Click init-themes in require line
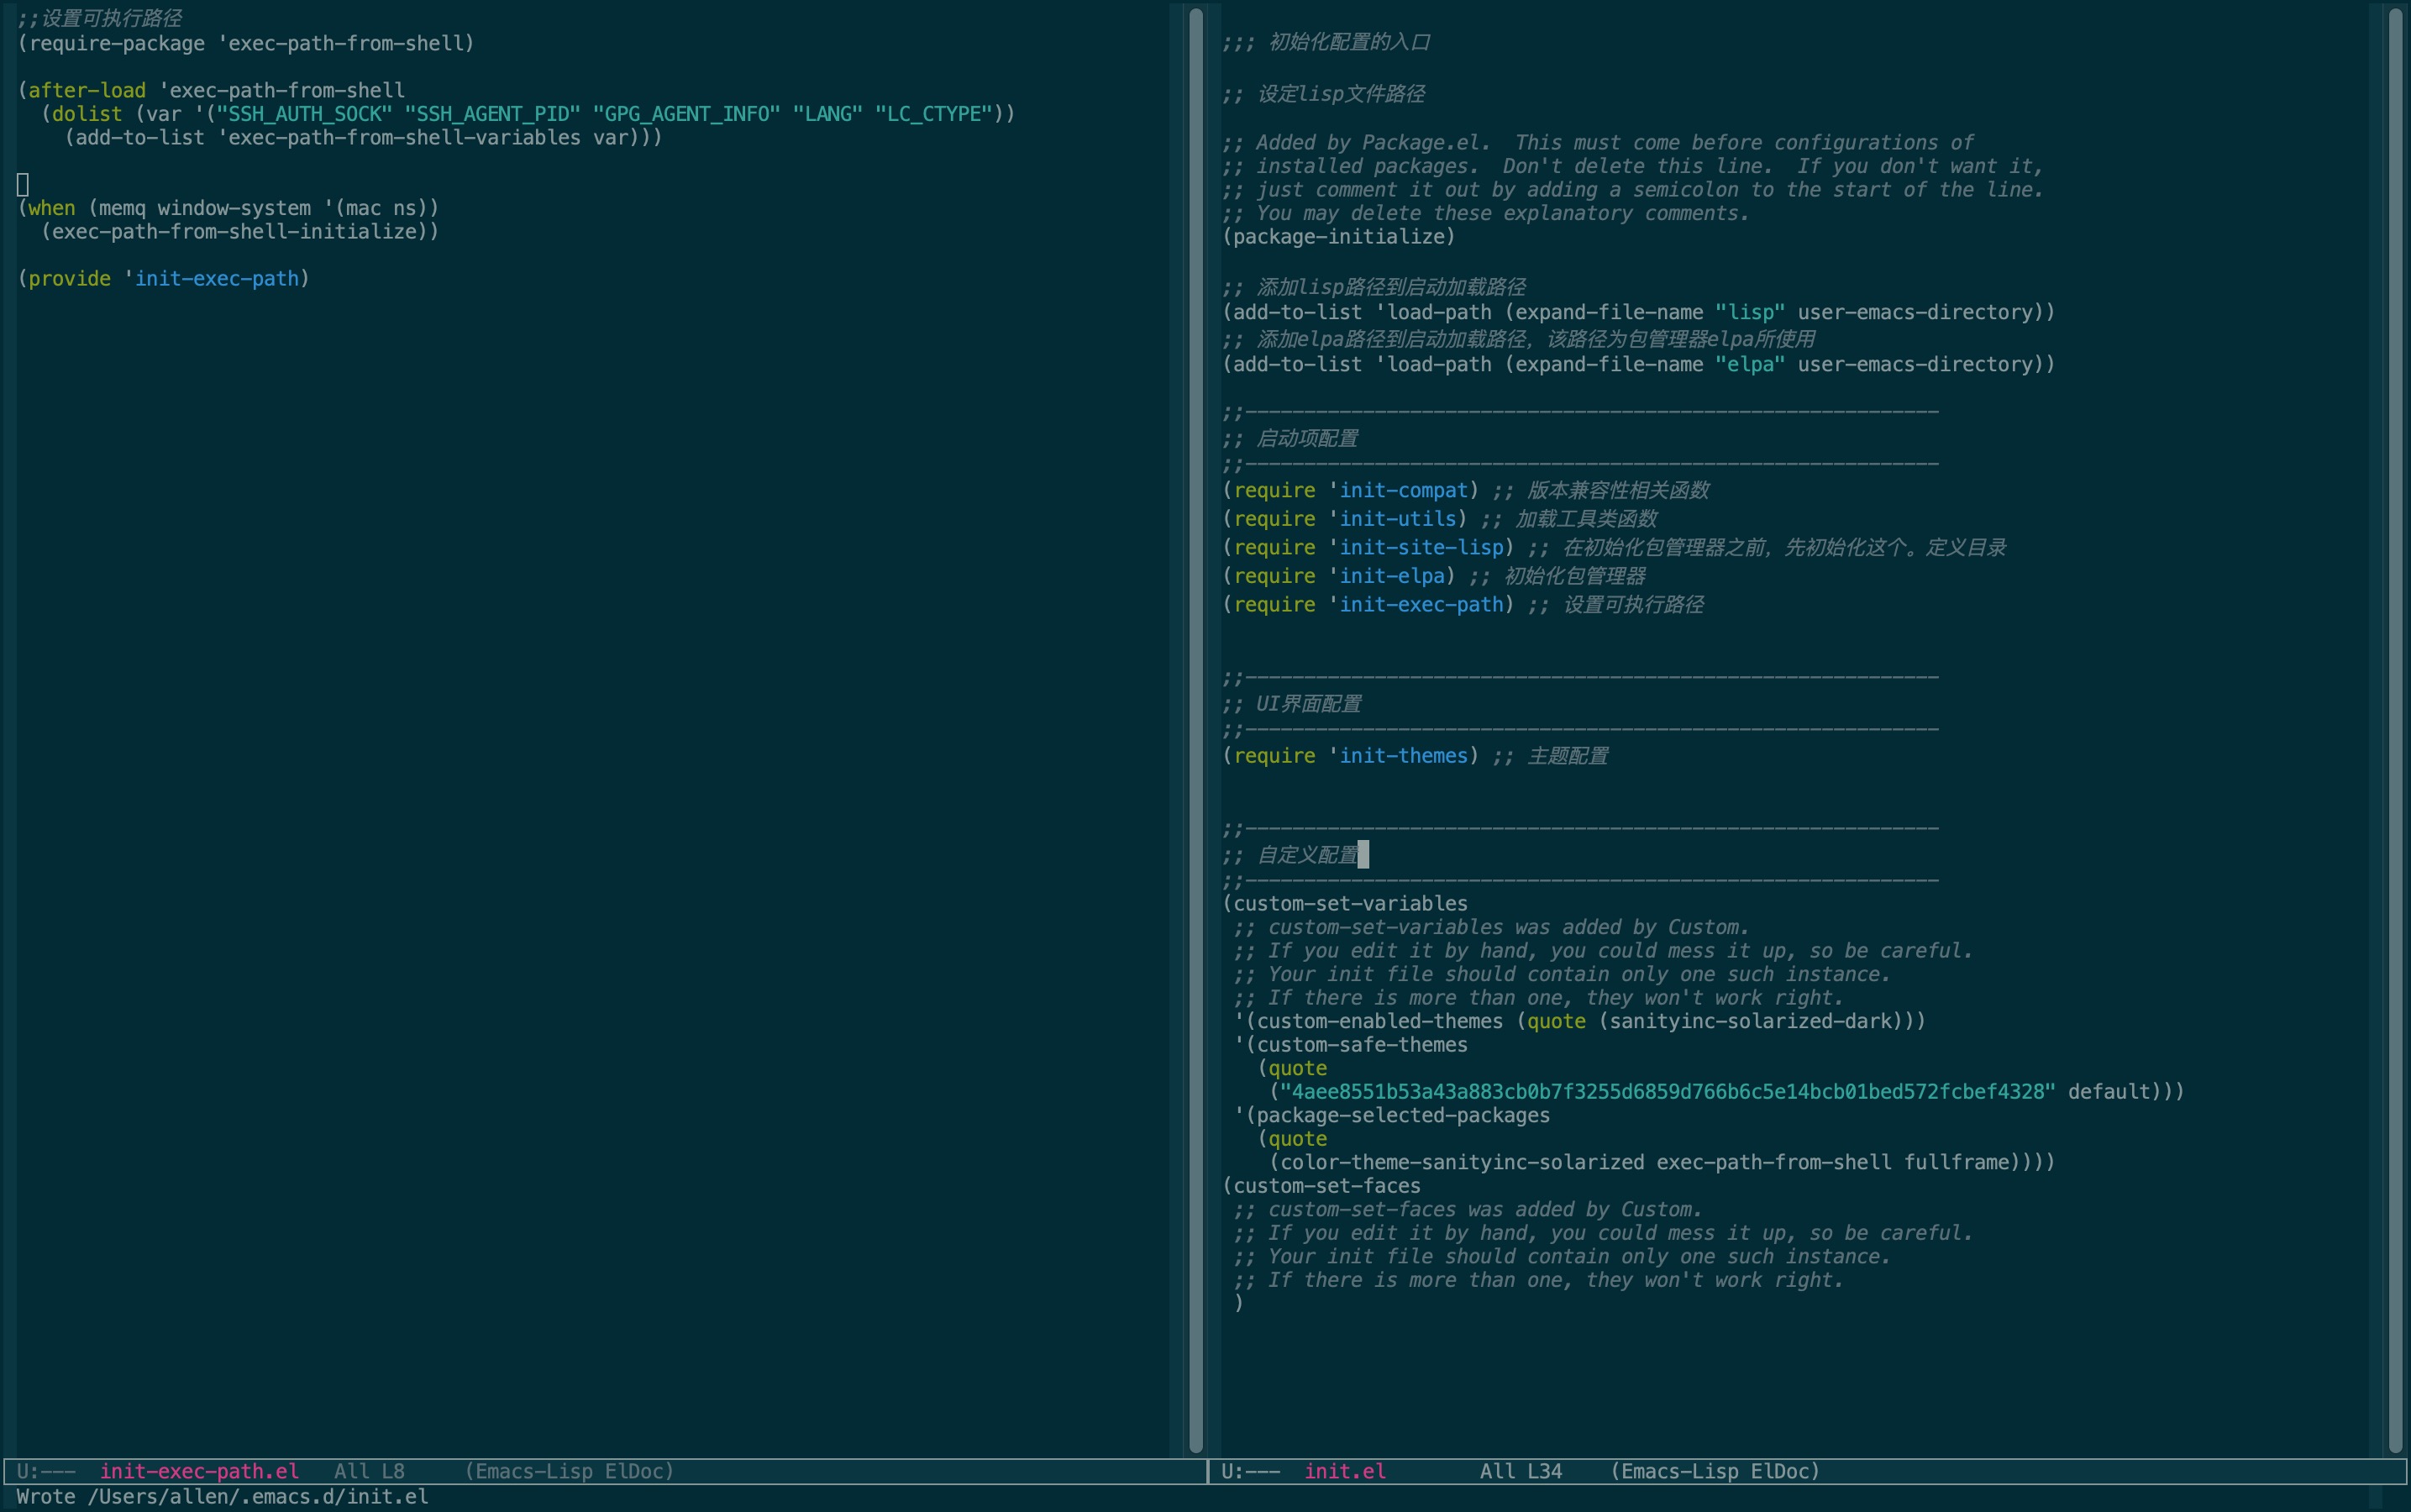The image size is (2411, 1512). point(1404,755)
